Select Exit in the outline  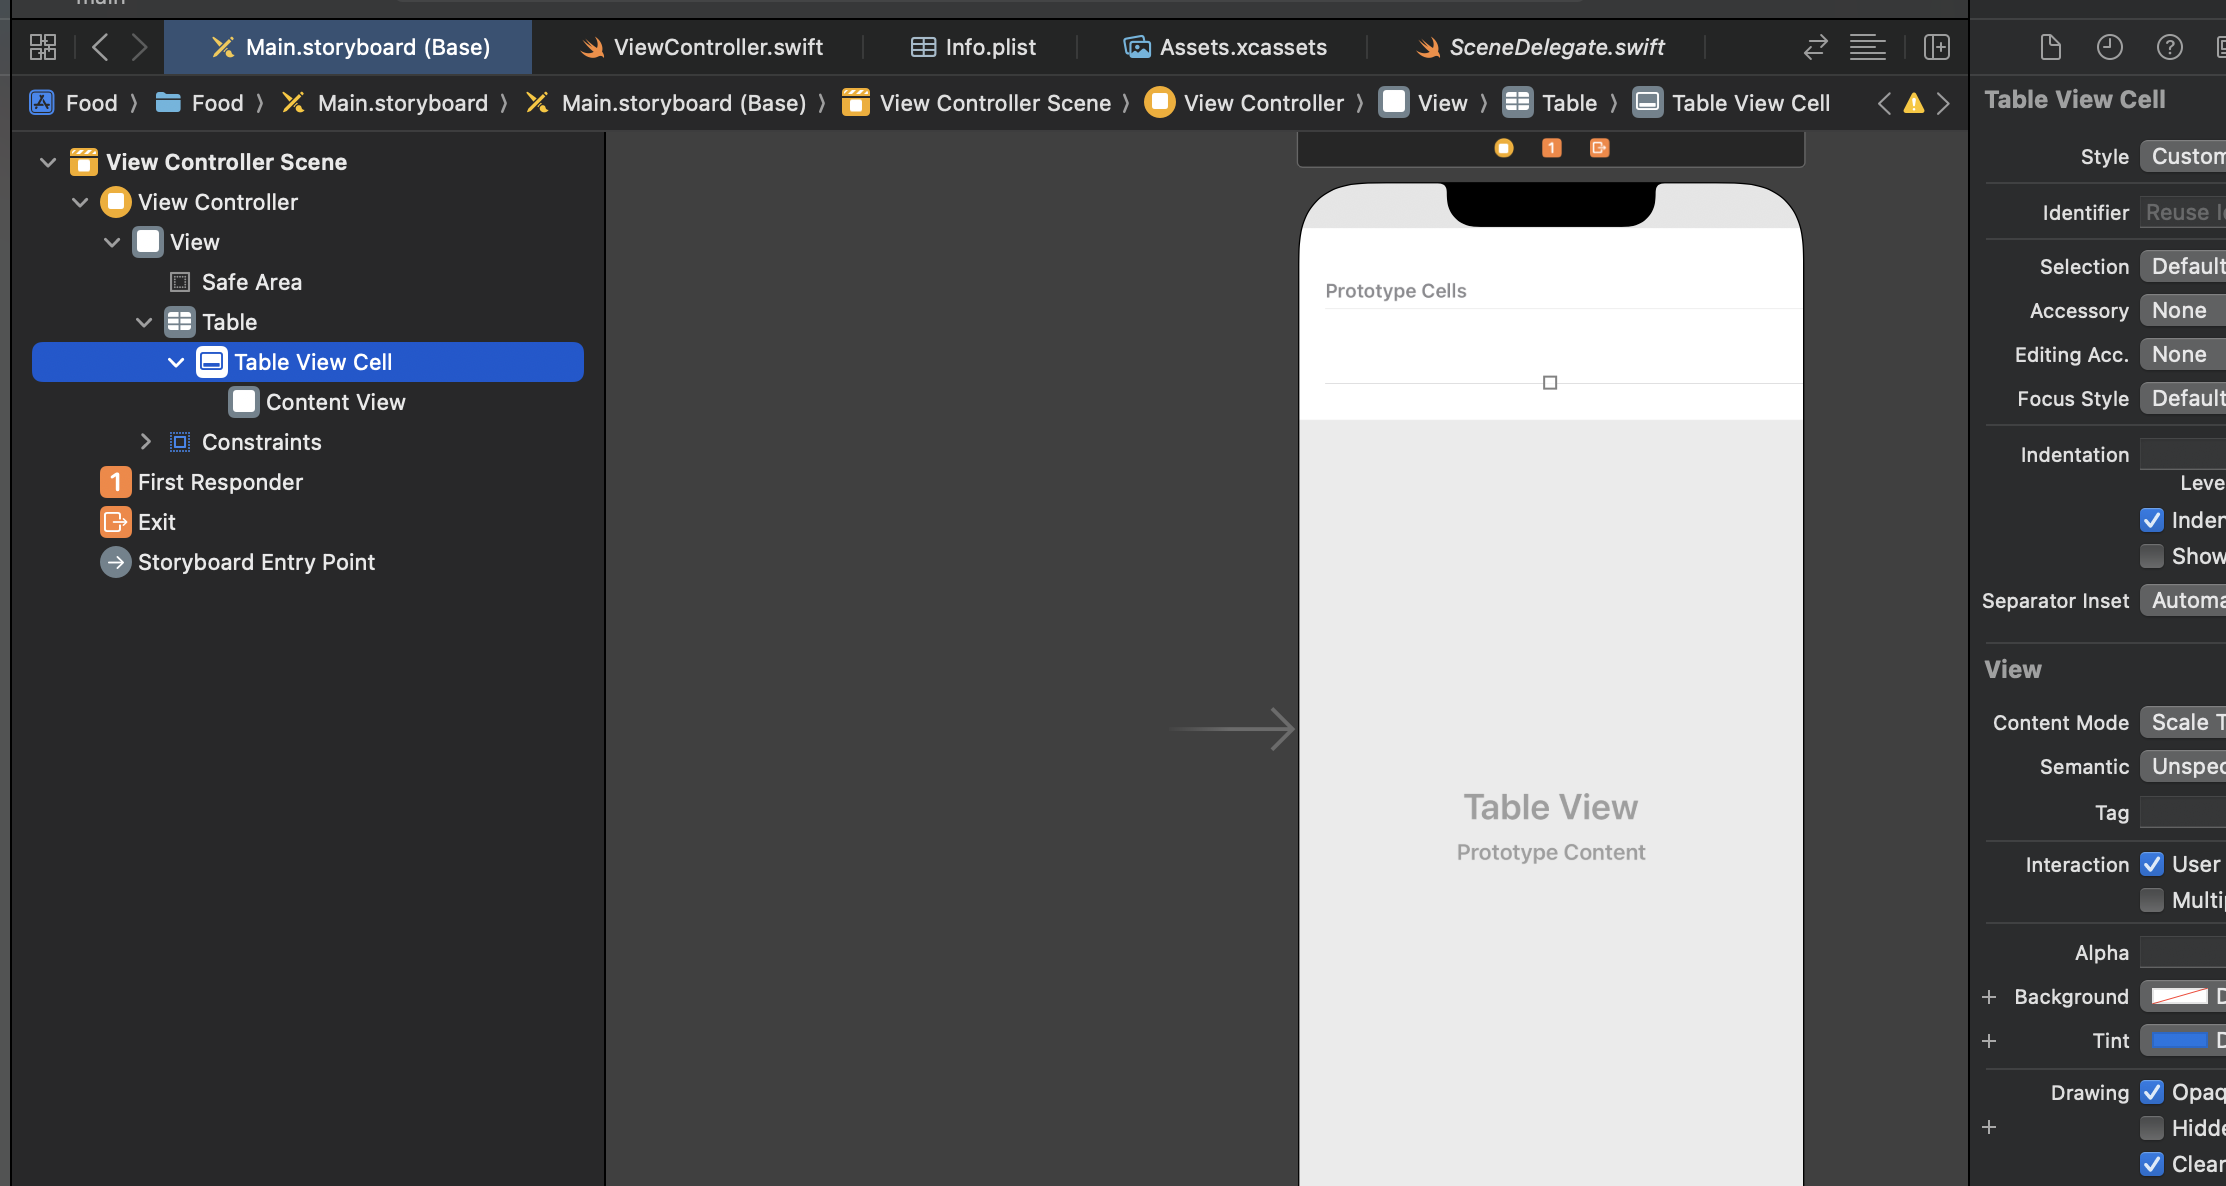[x=138, y=522]
